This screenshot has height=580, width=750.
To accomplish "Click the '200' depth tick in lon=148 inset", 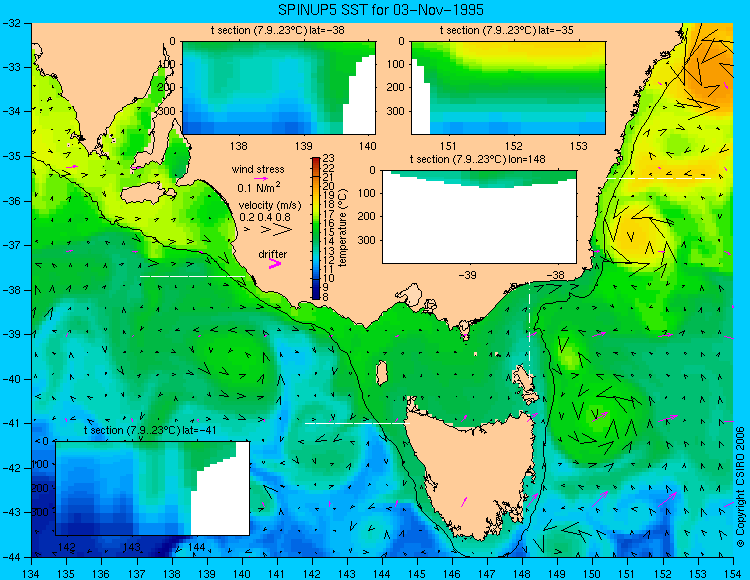I will click(x=368, y=217).
